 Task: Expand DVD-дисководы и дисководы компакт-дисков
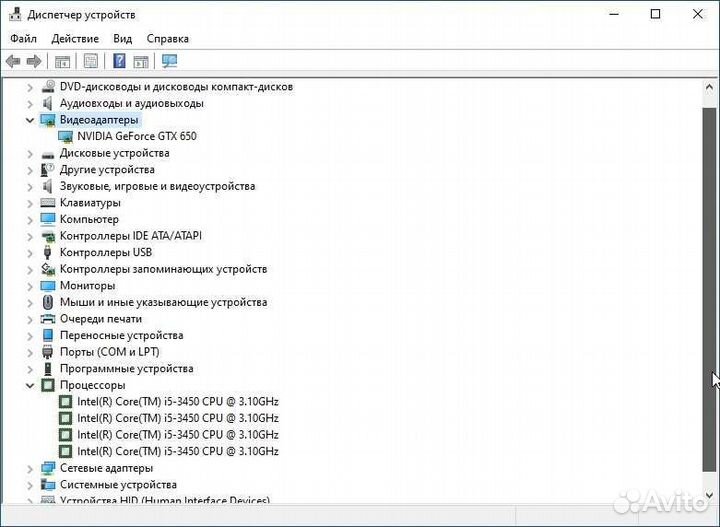click(x=30, y=87)
